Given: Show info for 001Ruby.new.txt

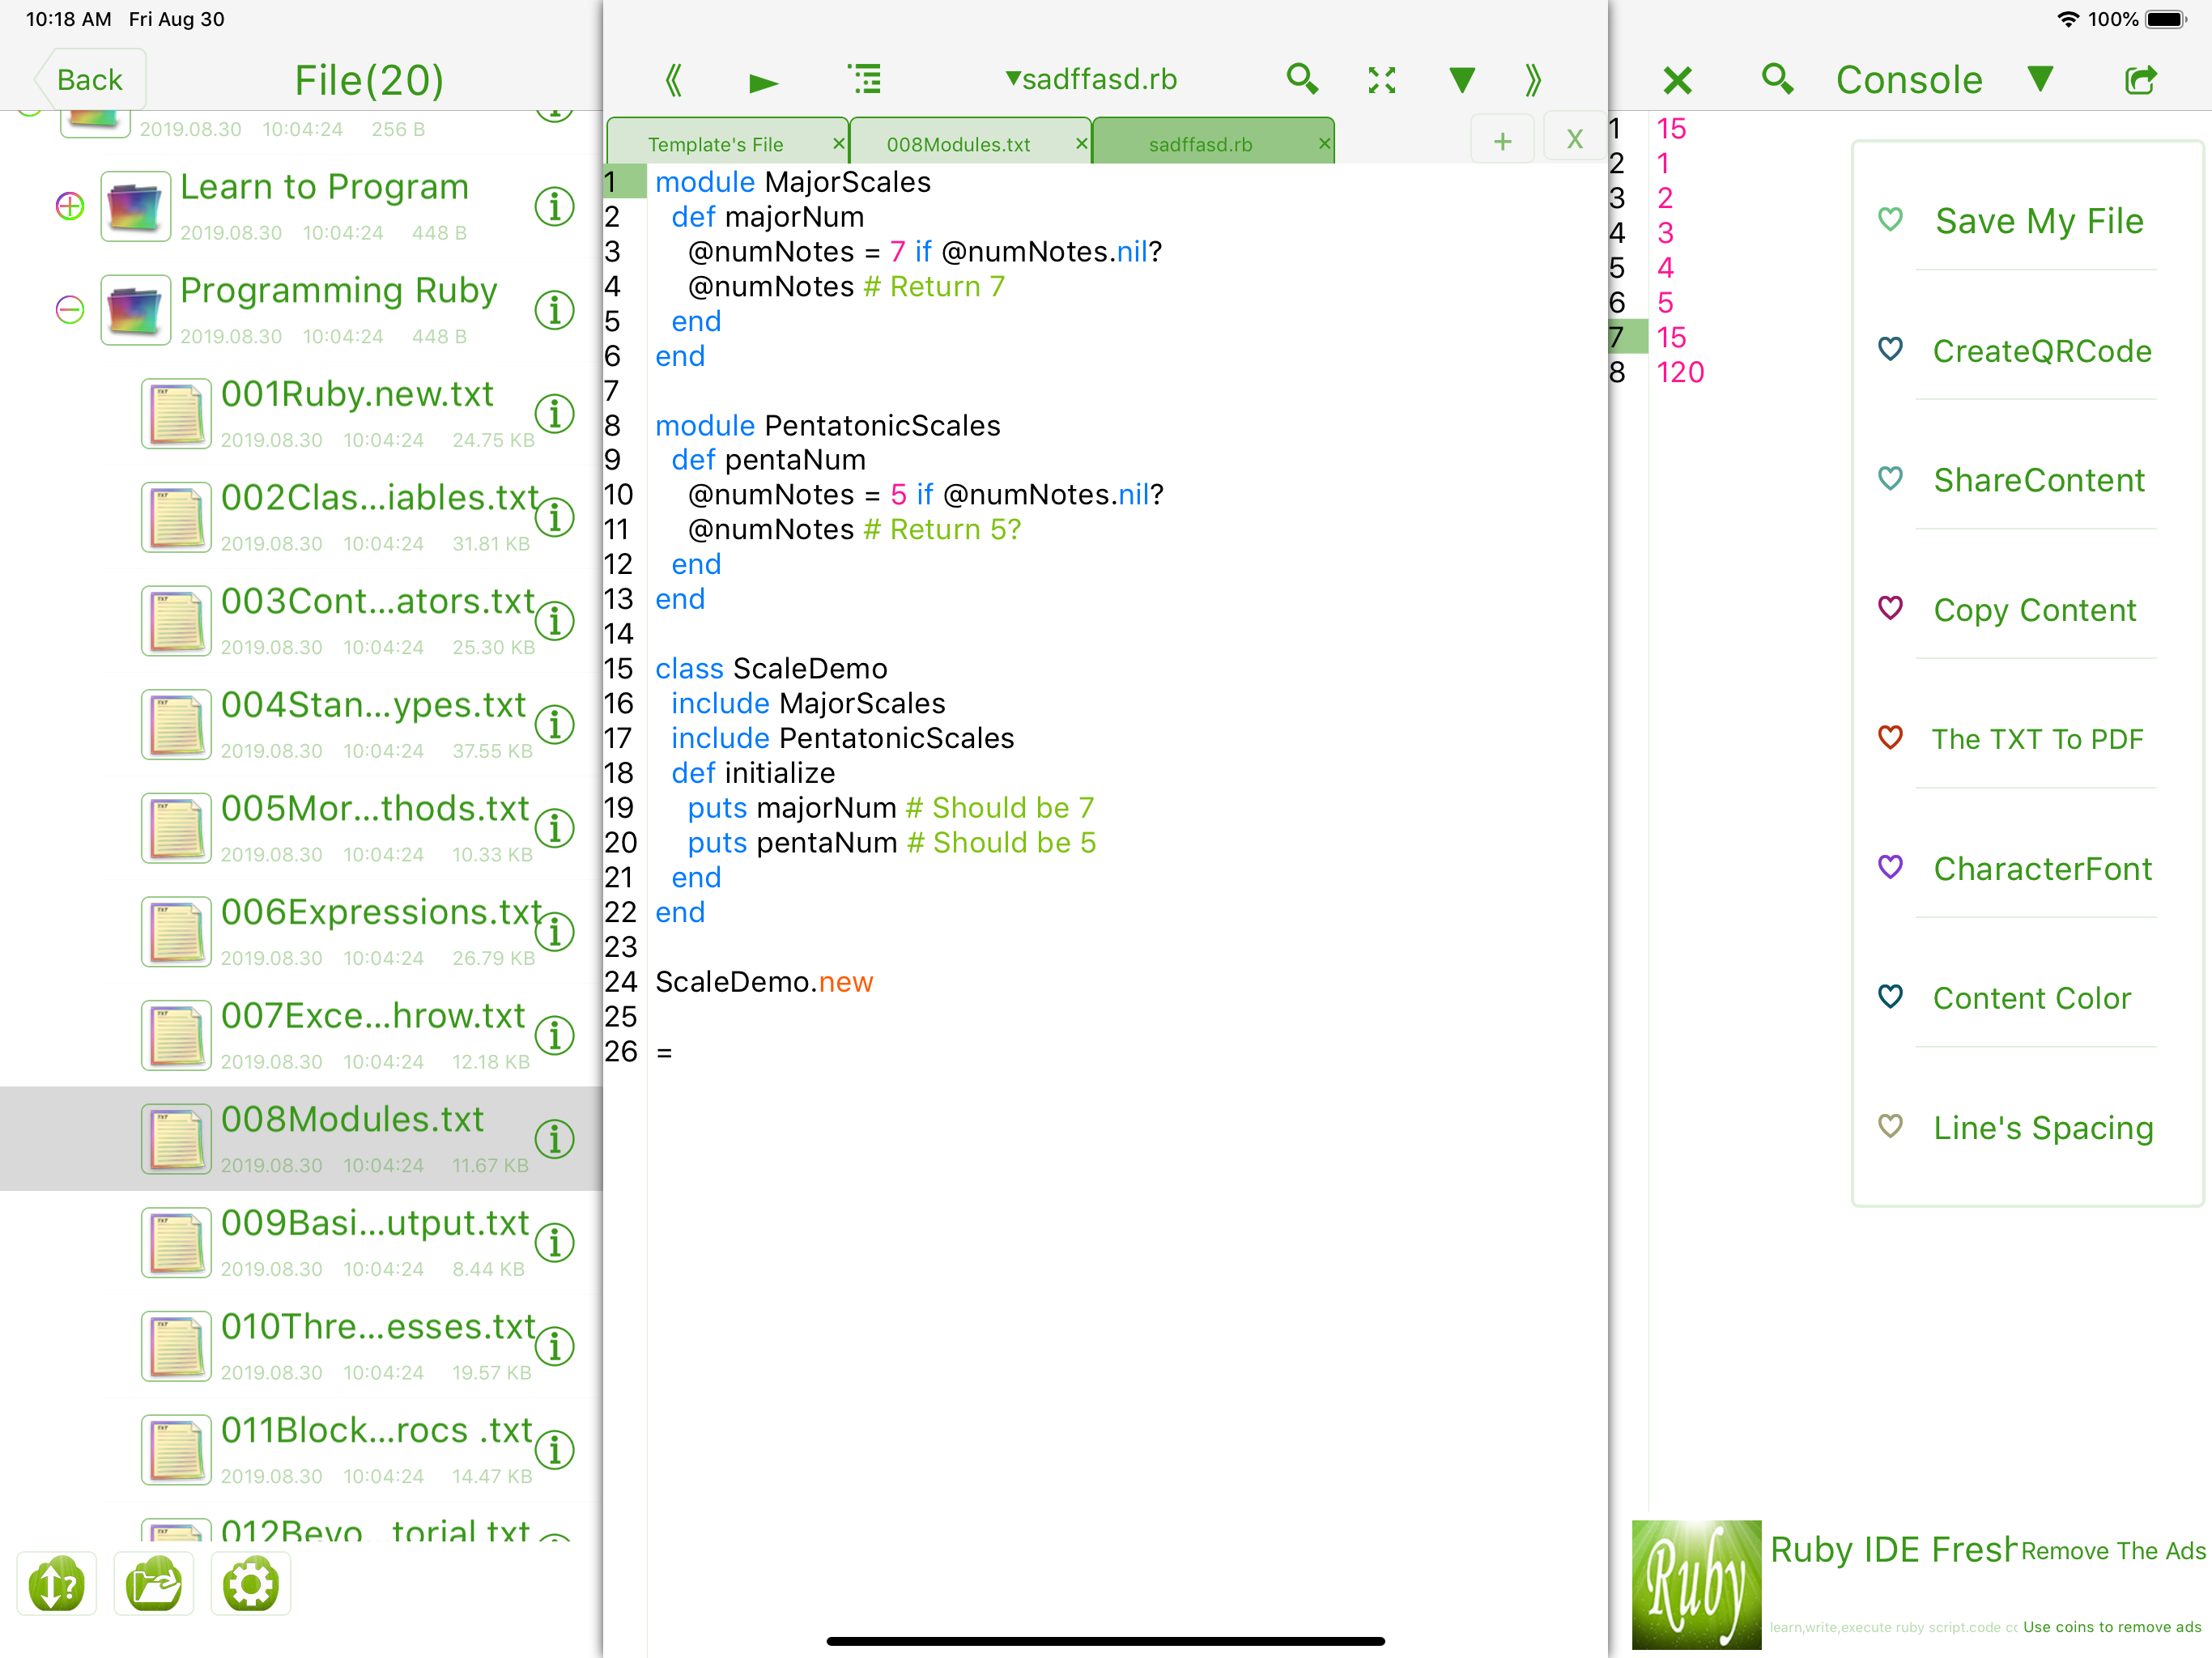Looking at the screenshot, I should pyautogui.click(x=554, y=414).
